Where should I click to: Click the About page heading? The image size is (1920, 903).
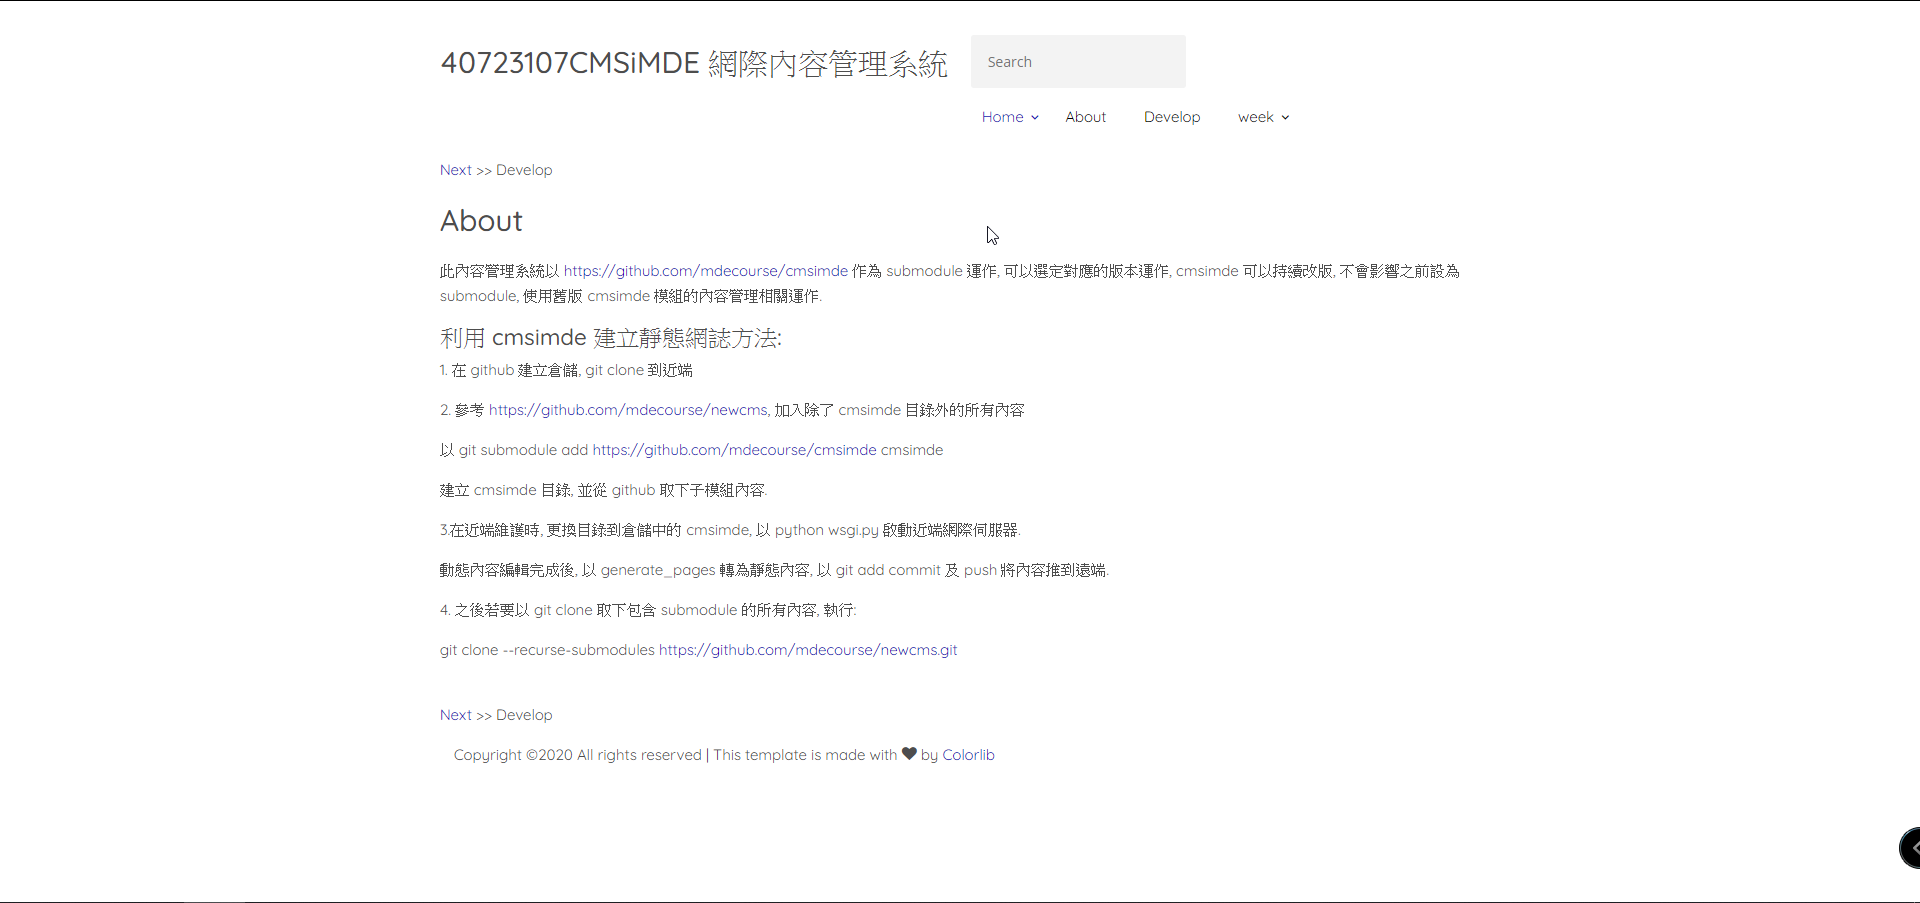[481, 221]
